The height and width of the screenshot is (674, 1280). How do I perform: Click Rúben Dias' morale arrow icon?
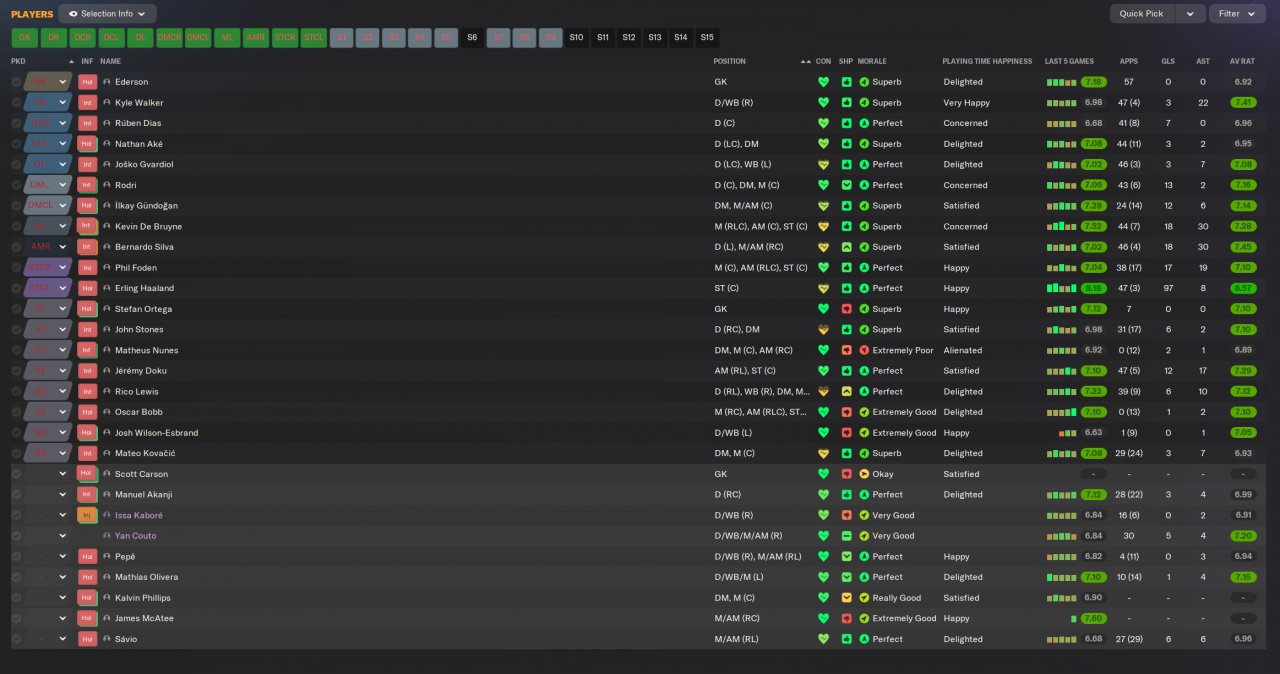pos(864,123)
